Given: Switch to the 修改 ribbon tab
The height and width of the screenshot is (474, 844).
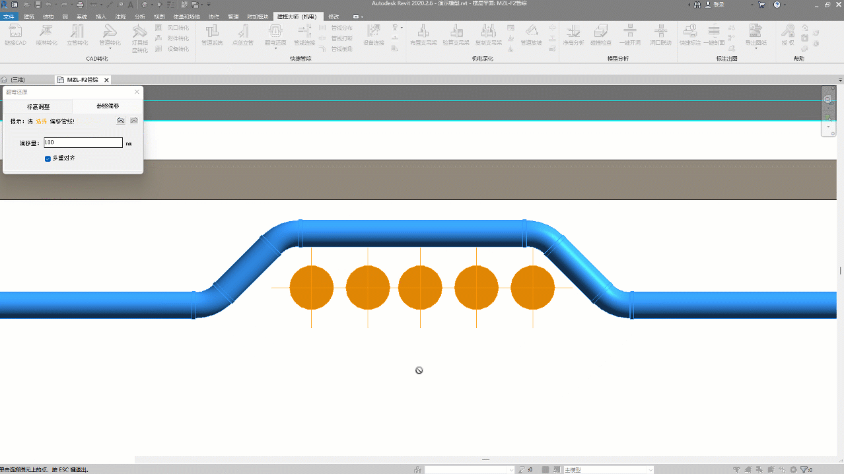Looking at the screenshot, I should 333,17.
